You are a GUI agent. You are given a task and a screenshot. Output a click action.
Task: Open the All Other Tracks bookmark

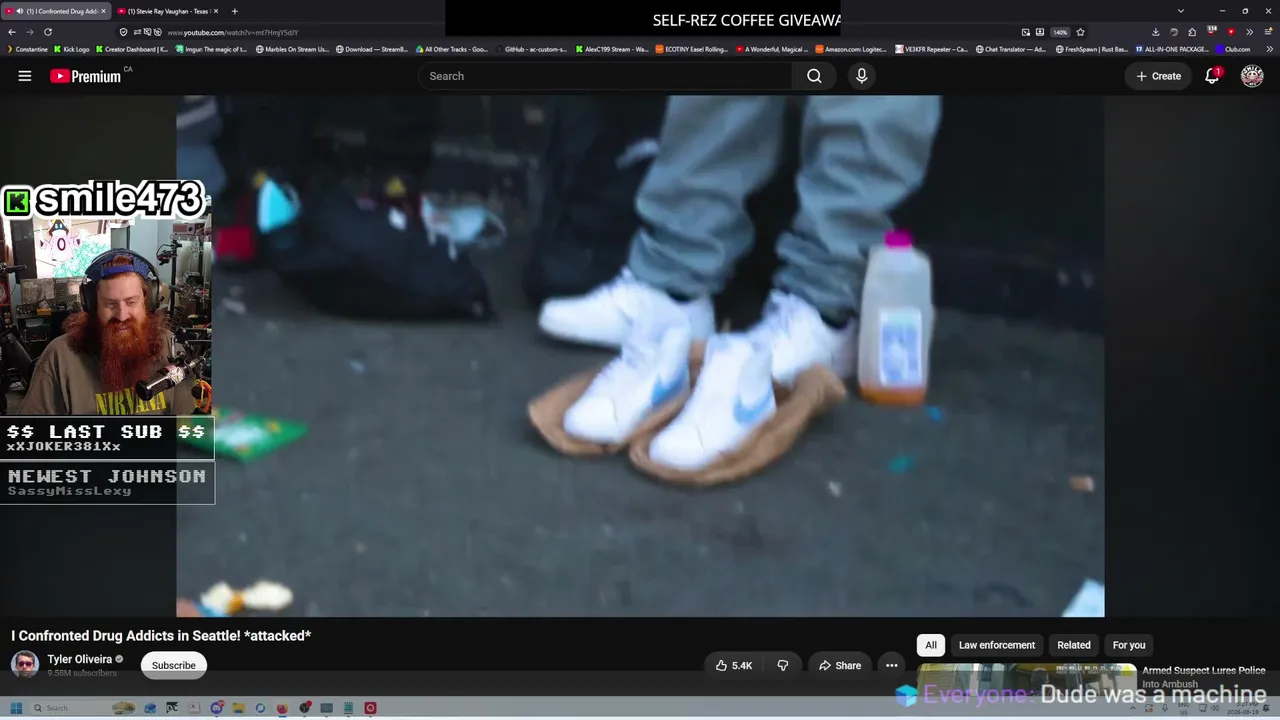coord(452,49)
